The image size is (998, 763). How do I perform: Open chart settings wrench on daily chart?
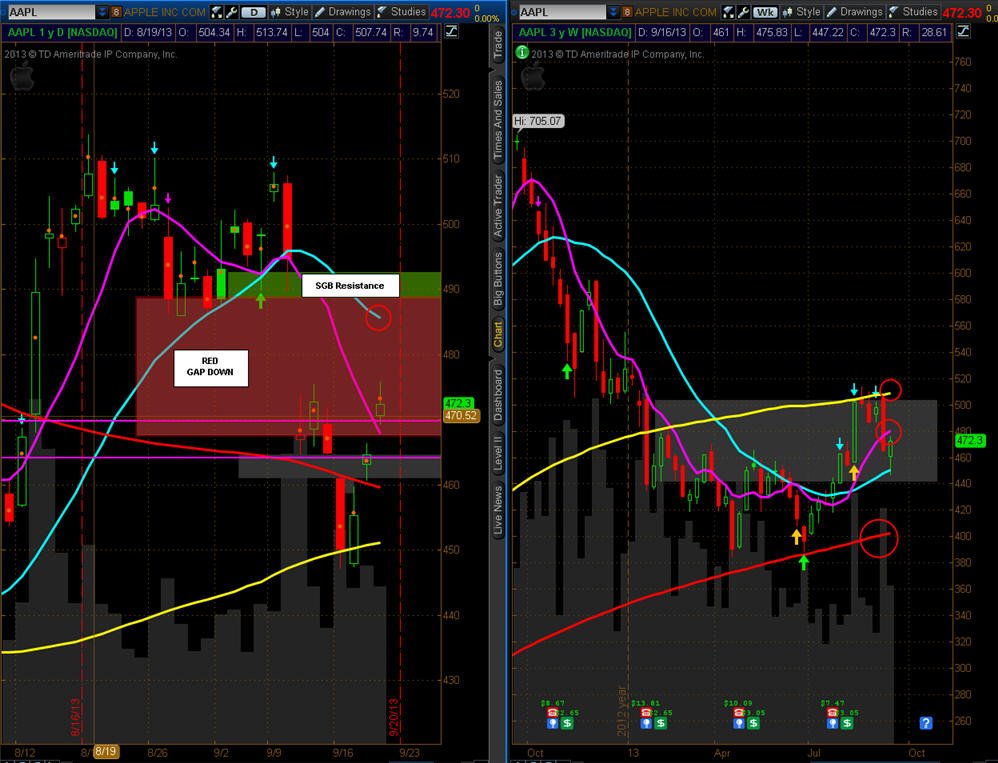[232, 12]
